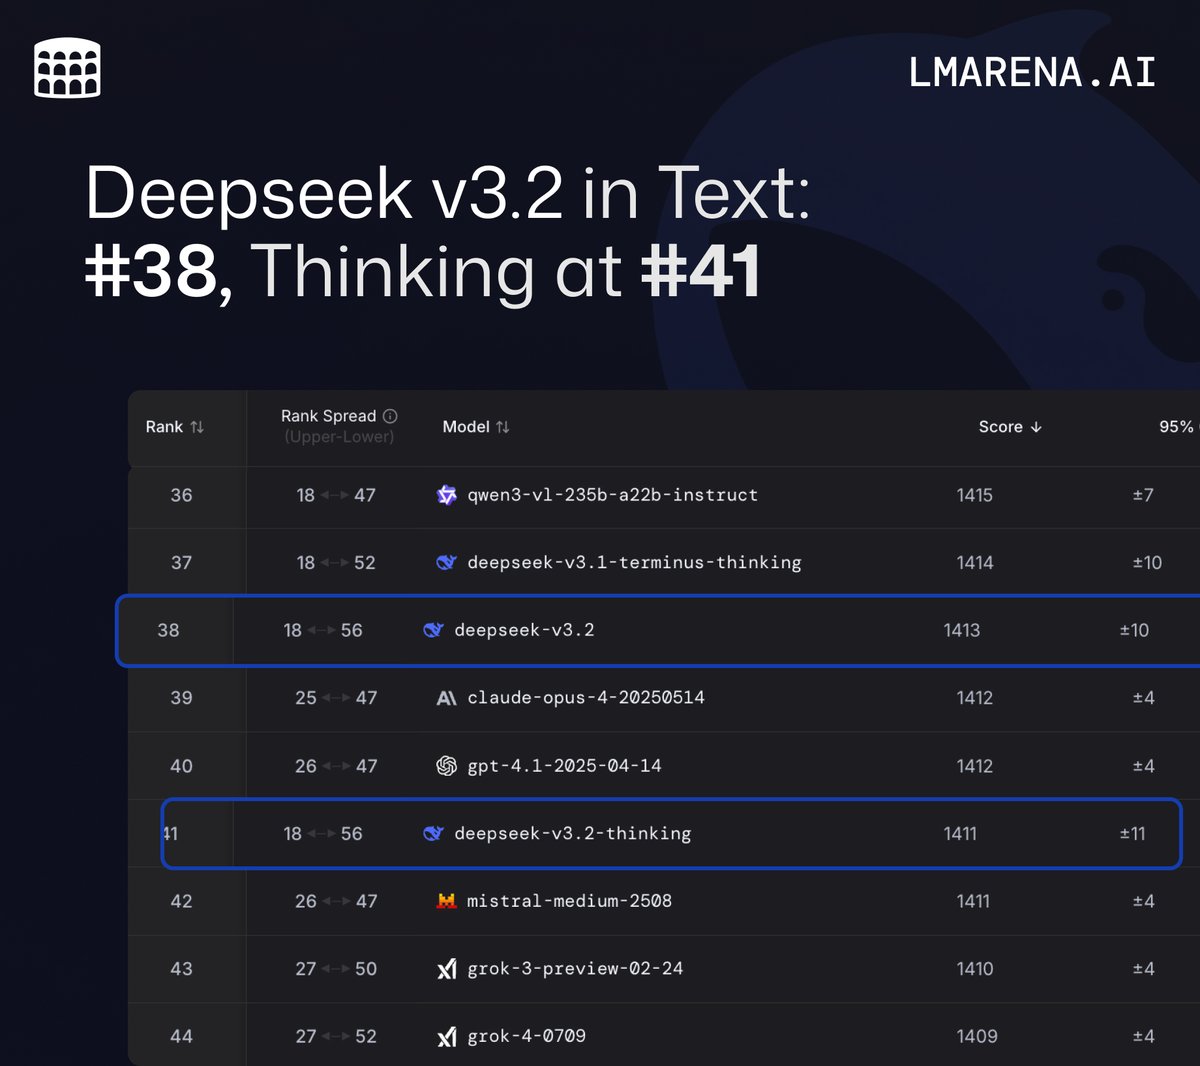Screen dimensions: 1200x1066
Task: Click the Model column header
Action: 476,427
